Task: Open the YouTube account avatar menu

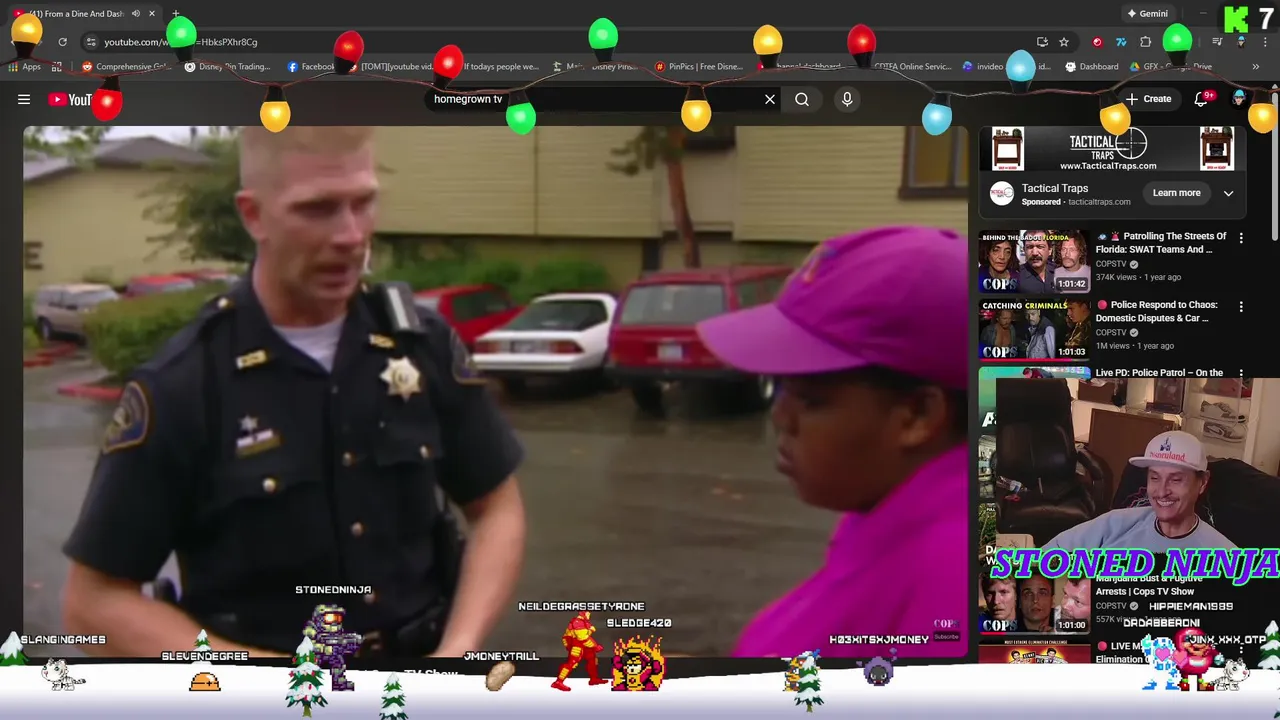Action: click(x=1240, y=98)
